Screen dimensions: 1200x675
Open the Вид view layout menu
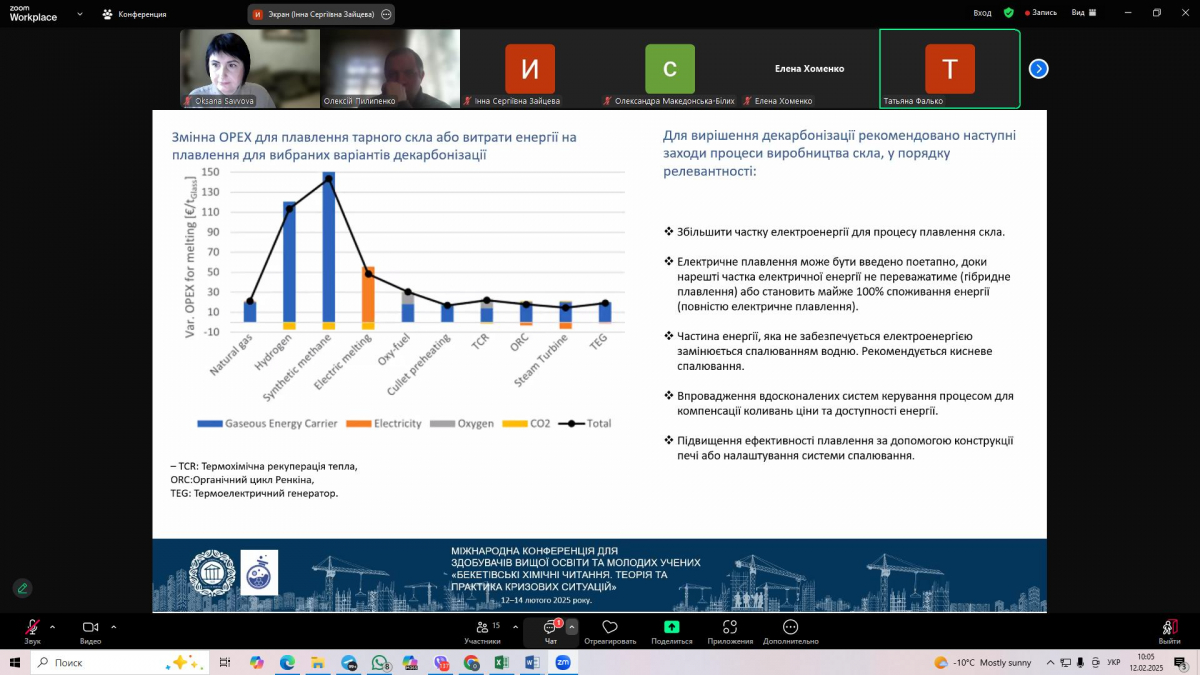click(x=1084, y=13)
